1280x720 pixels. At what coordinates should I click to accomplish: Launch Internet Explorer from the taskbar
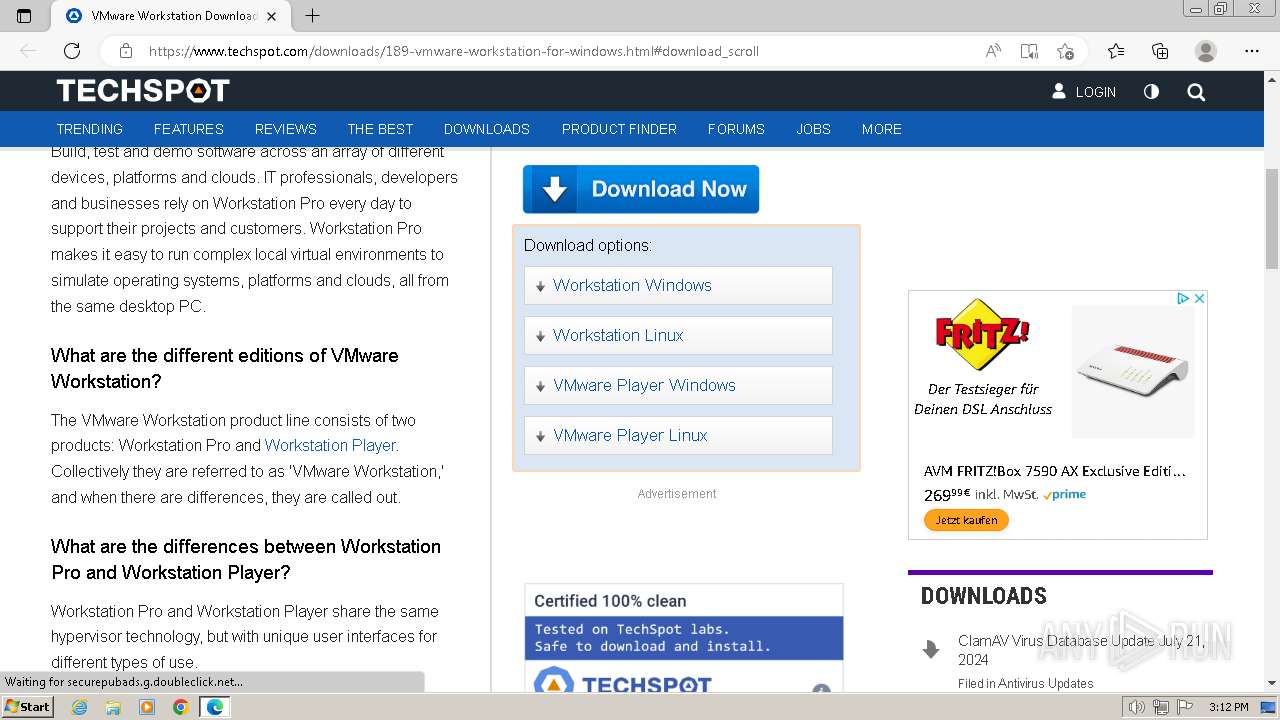click(x=79, y=707)
